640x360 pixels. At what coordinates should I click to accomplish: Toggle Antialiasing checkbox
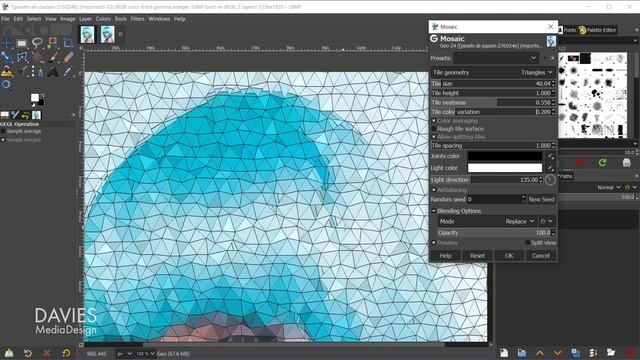coord(434,190)
